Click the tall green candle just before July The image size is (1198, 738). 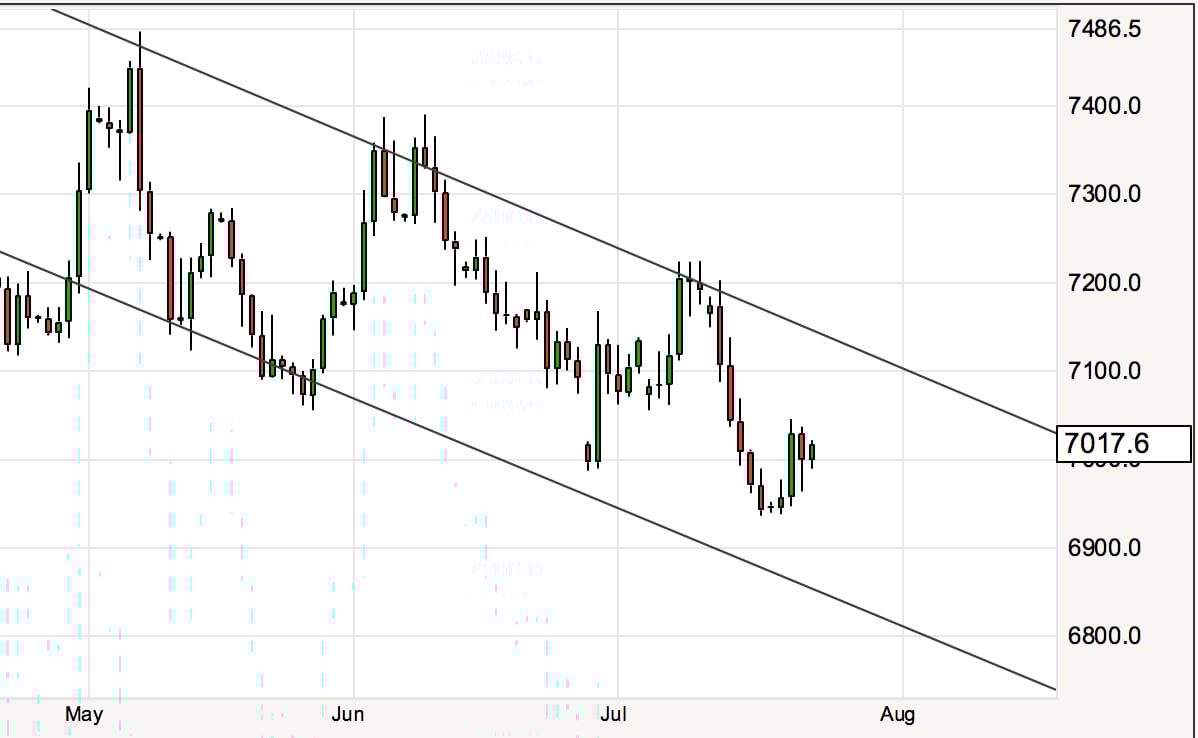[x=598, y=403]
